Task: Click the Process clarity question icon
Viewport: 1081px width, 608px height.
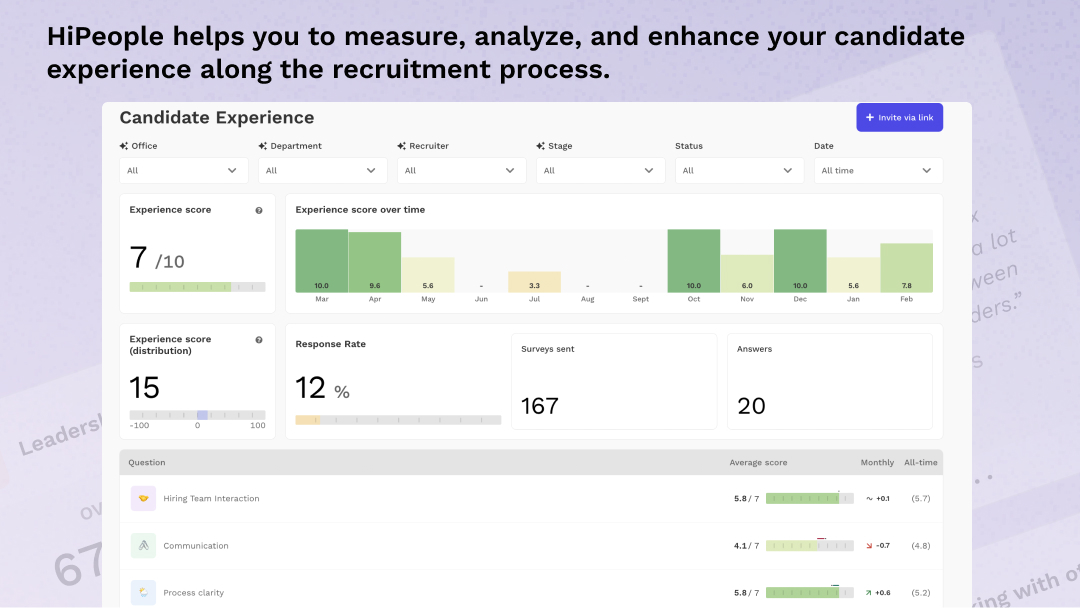Action: (x=143, y=592)
